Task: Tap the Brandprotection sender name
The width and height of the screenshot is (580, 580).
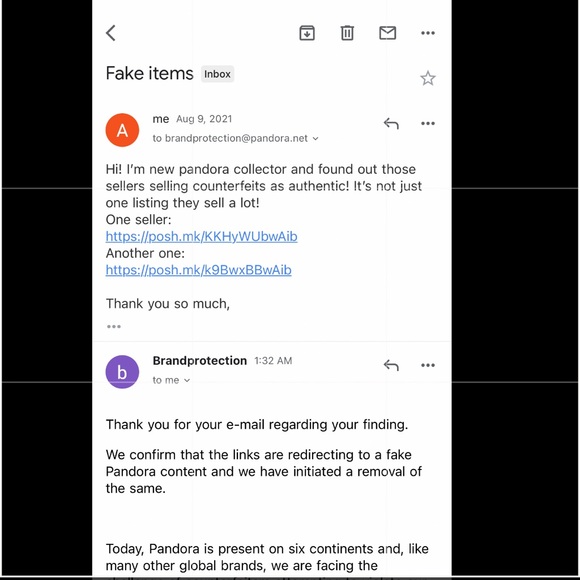Action: [x=200, y=361]
